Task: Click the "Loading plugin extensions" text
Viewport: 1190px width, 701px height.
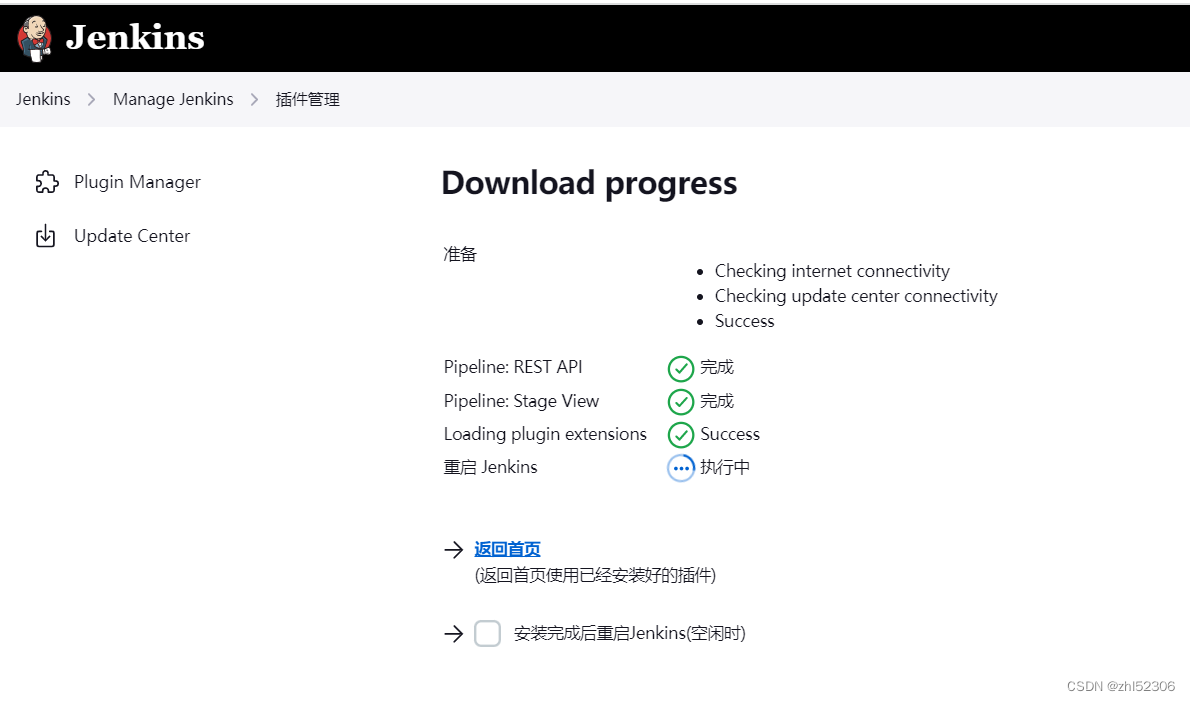Action: [x=545, y=434]
